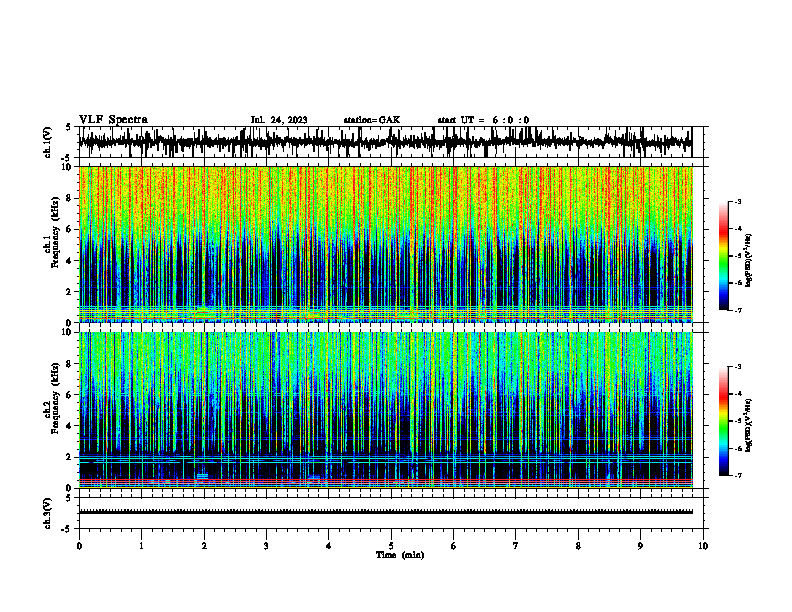Click the "VLF Spectra" title text
The height and width of the screenshot is (612, 792).
(113, 120)
